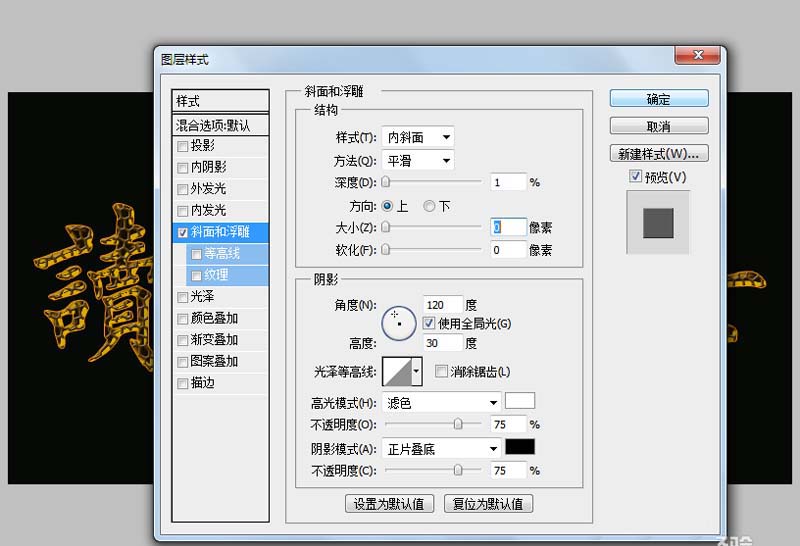Viewport: 800px width, 546px height.
Task: Enable the 描边 checkbox
Action: 182,383
